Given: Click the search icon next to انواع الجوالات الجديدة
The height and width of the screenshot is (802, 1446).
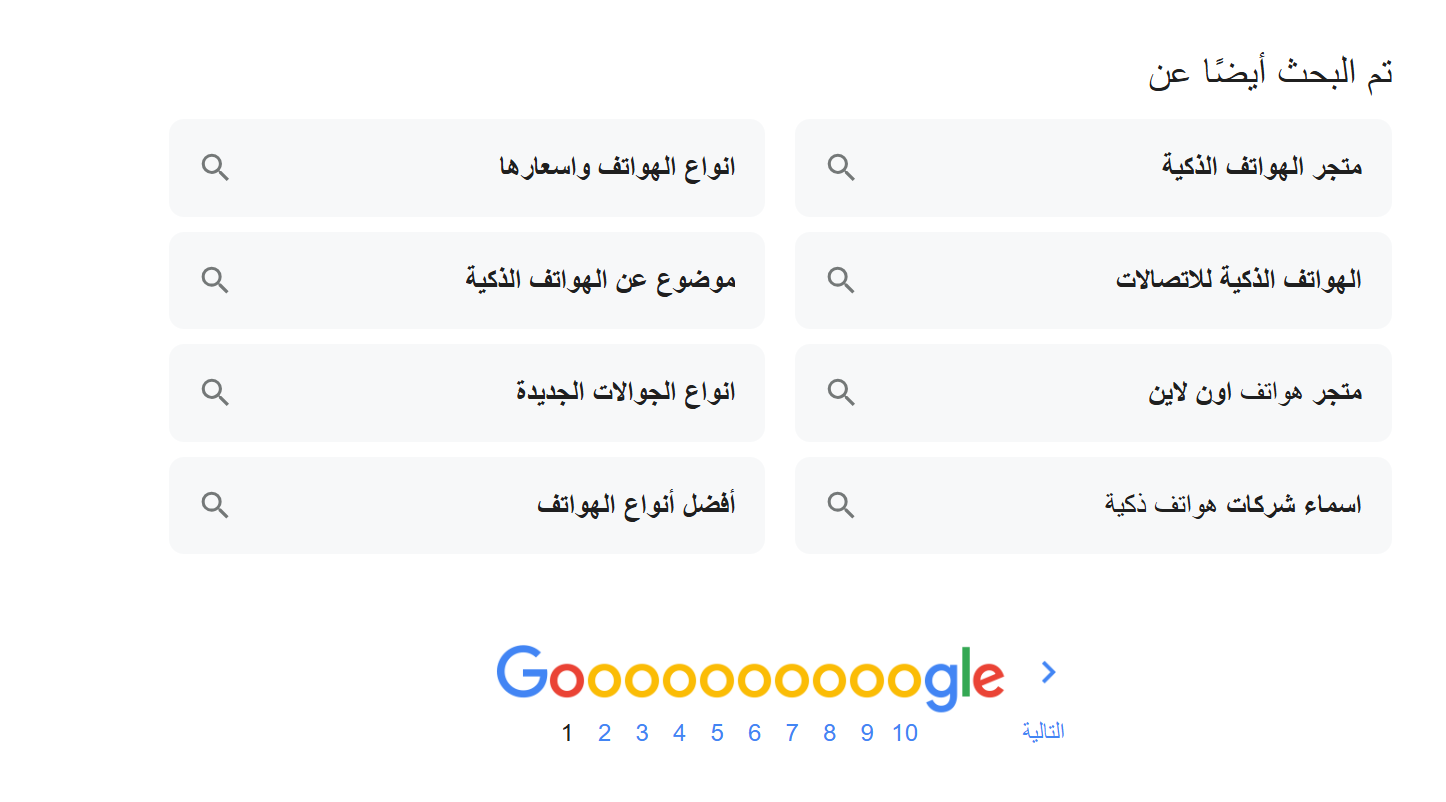Looking at the screenshot, I should tap(215, 392).
